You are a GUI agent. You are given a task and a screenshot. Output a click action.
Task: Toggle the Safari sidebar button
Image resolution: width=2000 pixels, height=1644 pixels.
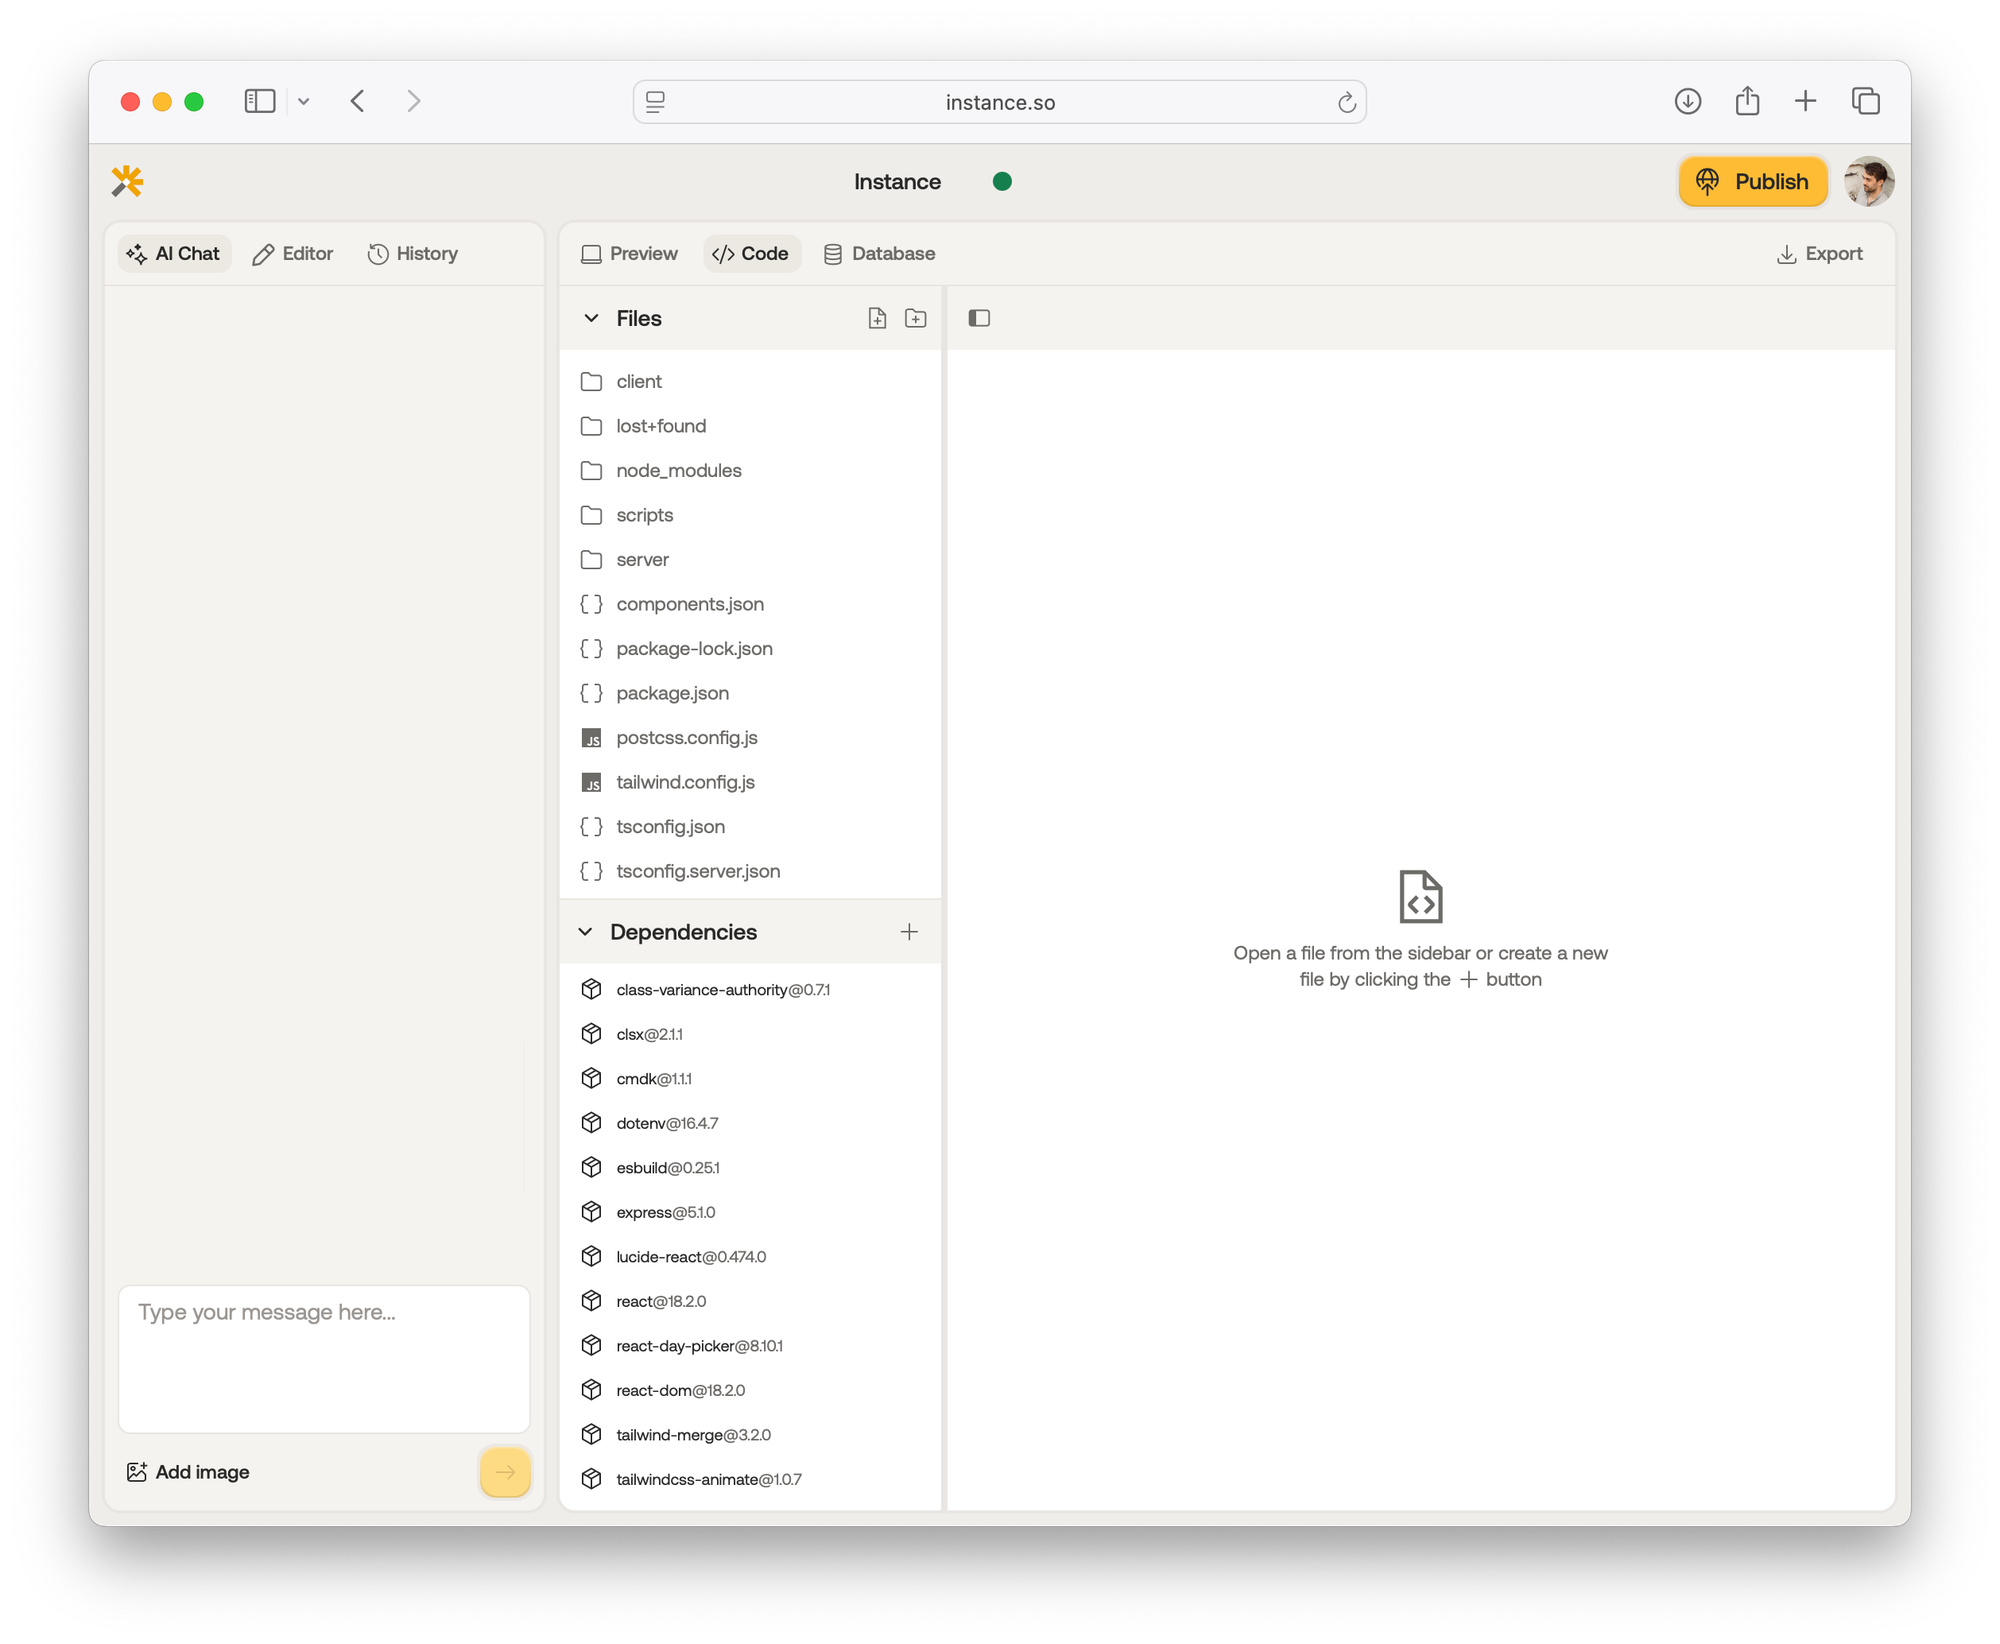click(x=260, y=101)
